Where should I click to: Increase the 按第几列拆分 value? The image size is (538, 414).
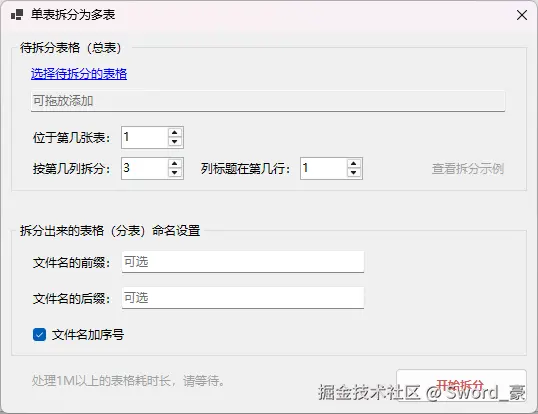(175, 163)
